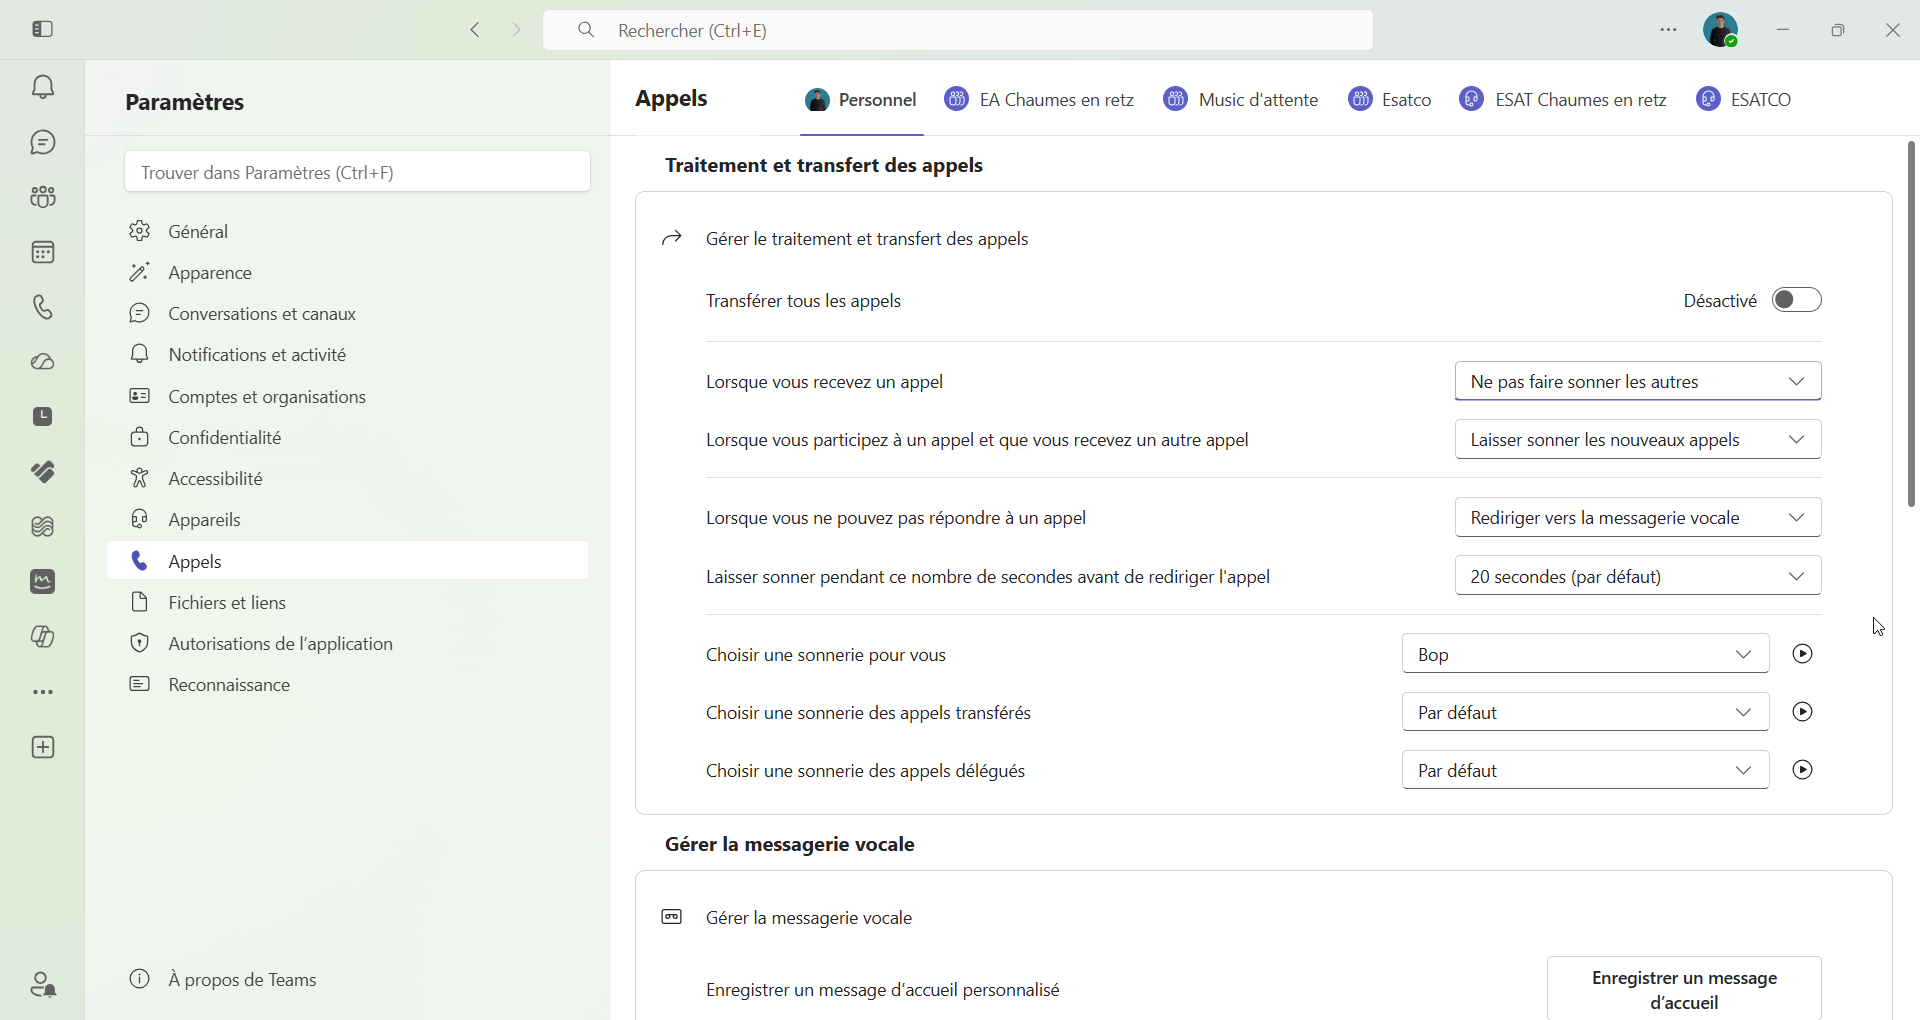
Task: Open the Teams communities icon
Action: 42,197
